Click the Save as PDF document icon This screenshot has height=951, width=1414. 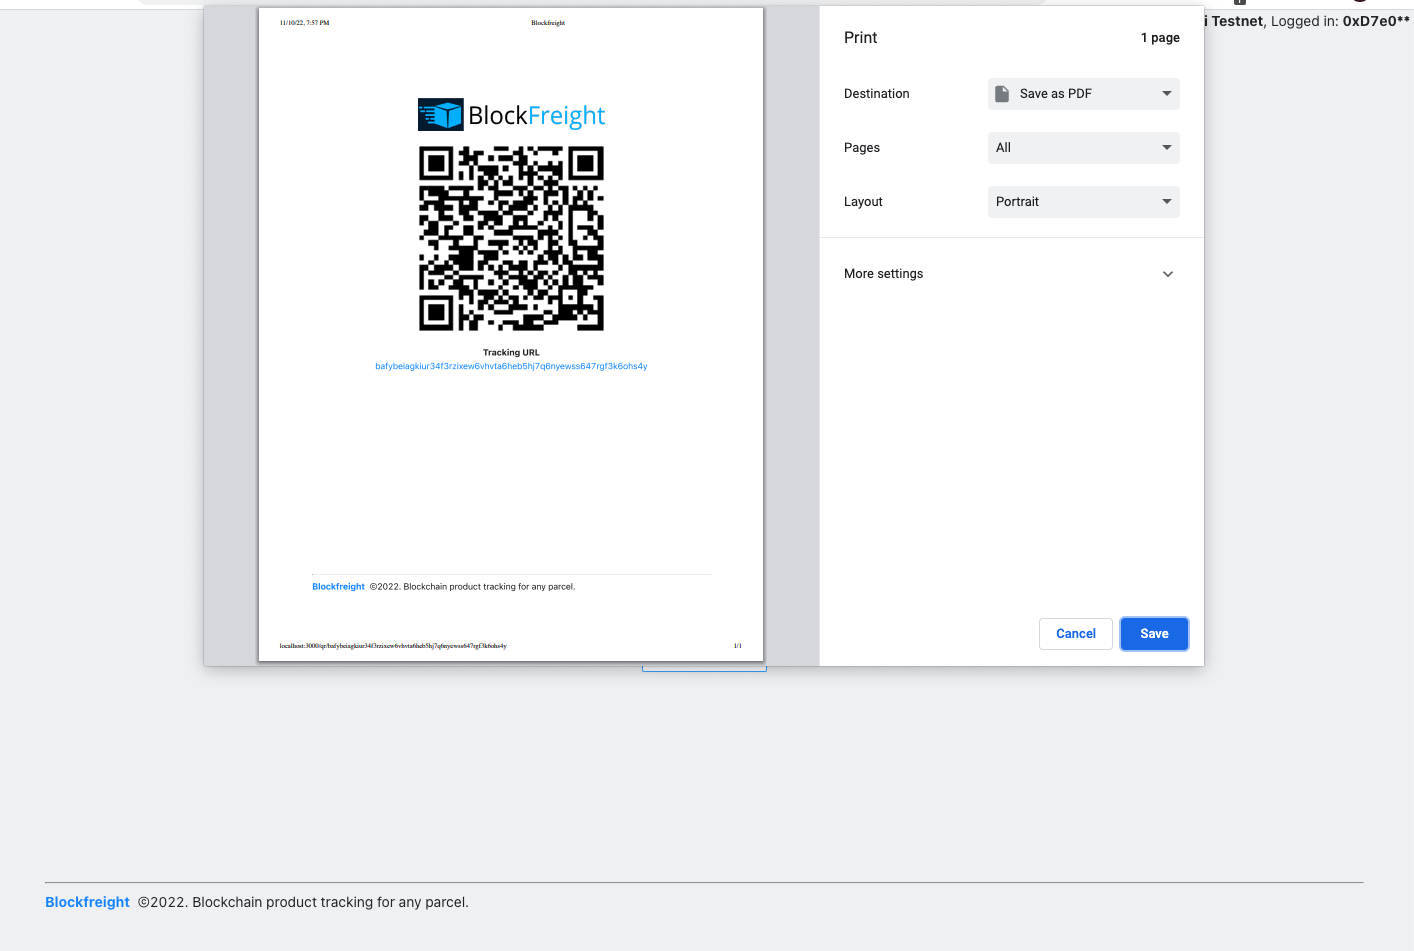[x=1002, y=93]
